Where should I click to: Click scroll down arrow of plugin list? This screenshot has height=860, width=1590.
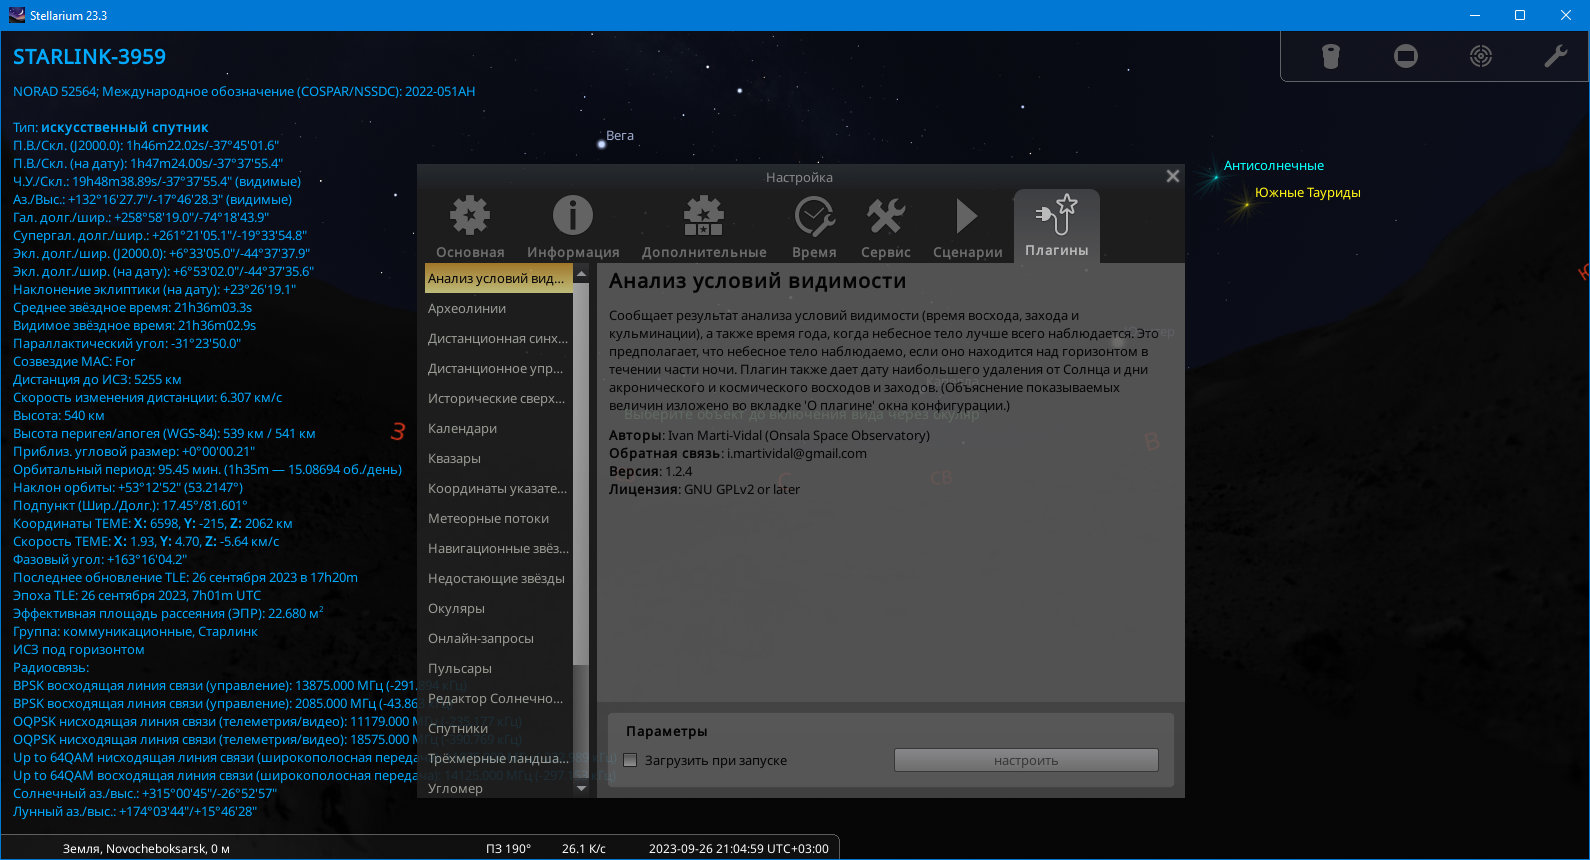(x=581, y=788)
